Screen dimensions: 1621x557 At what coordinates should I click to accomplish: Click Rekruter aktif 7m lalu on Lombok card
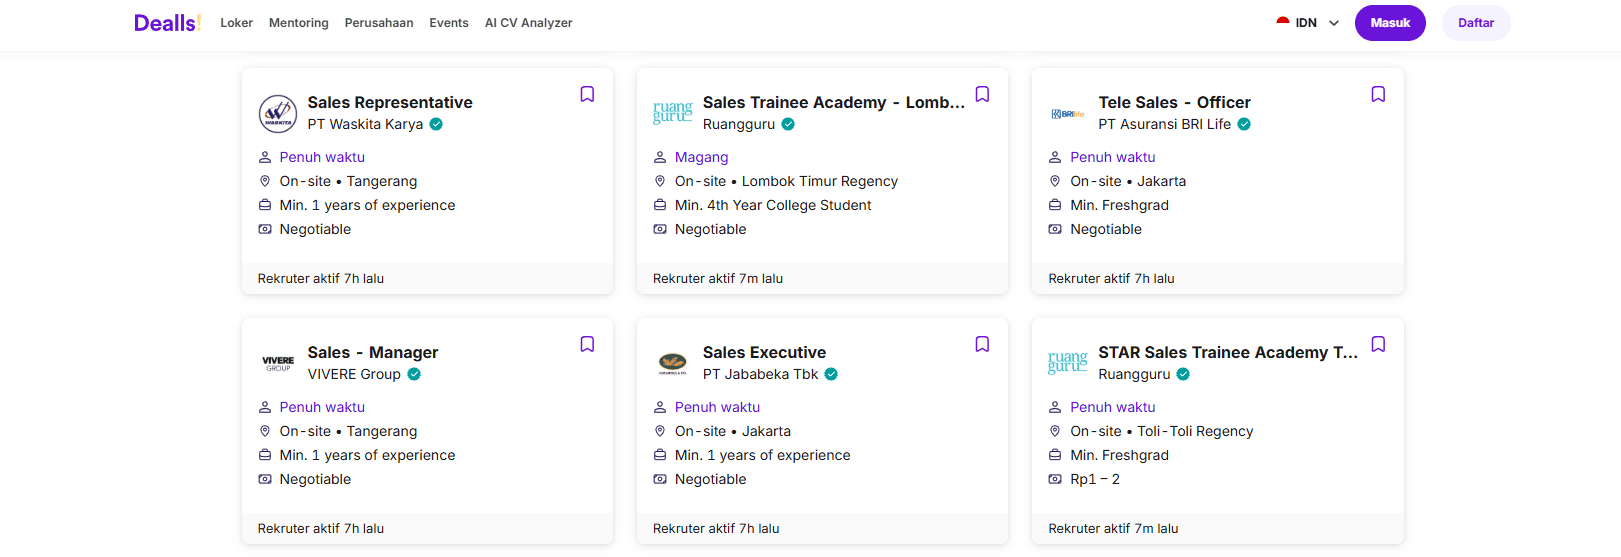point(718,279)
